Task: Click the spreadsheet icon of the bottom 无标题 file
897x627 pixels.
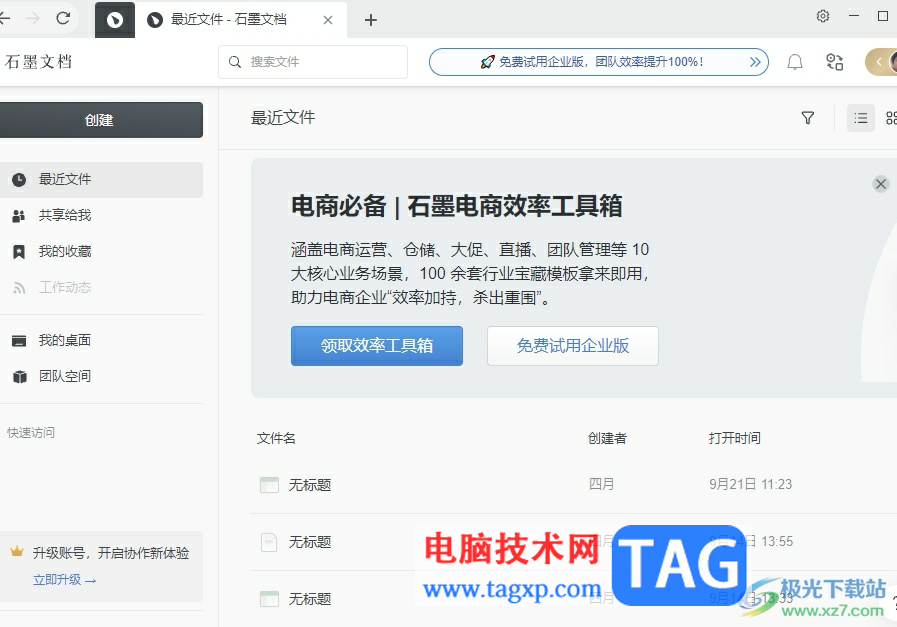Action: tap(269, 599)
